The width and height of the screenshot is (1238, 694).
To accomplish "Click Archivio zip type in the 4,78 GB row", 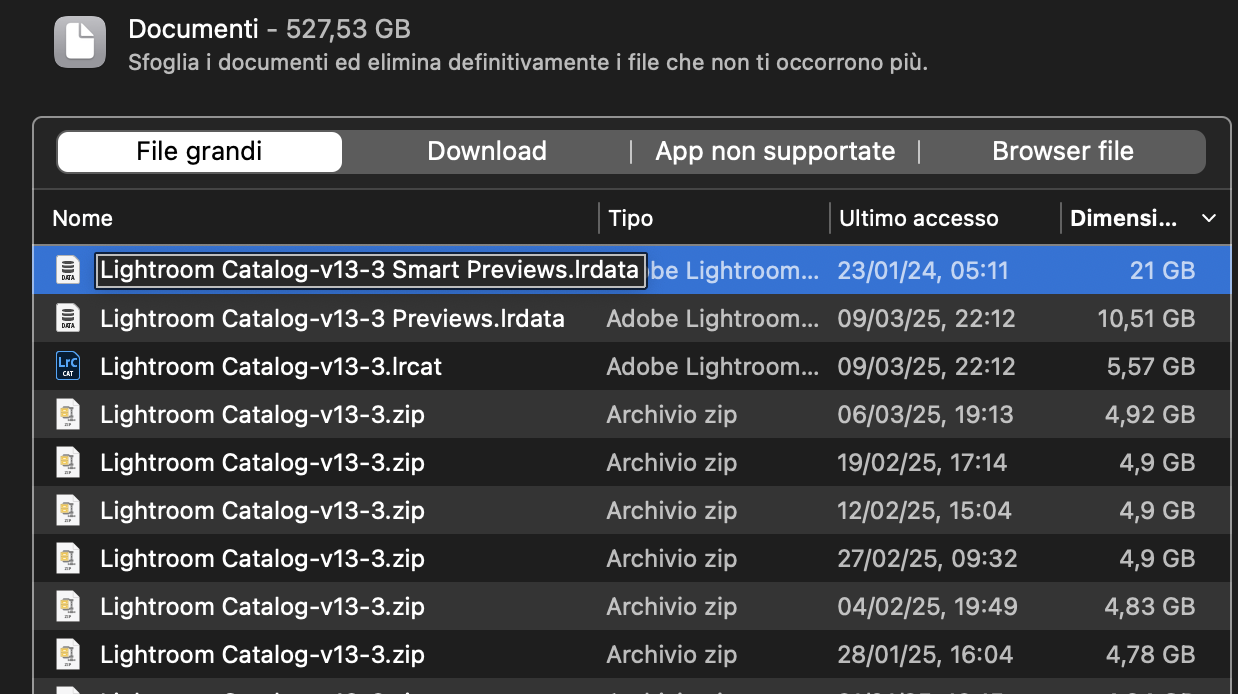I will click(671, 654).
